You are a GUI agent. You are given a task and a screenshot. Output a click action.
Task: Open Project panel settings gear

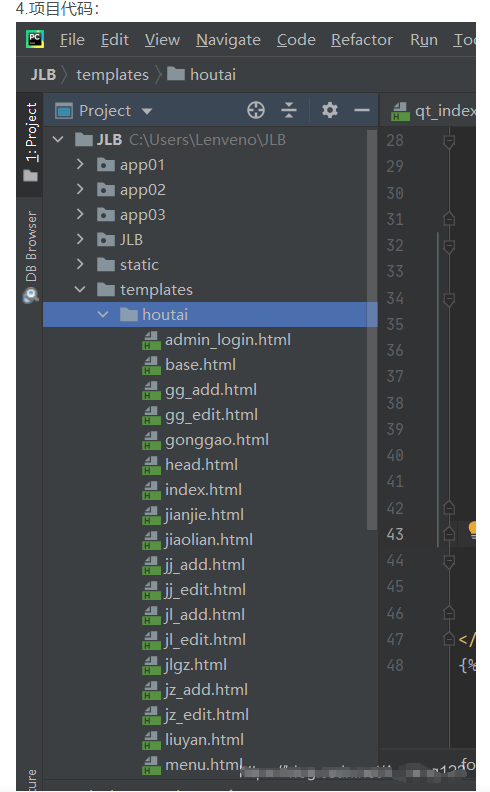[x=329, y=110]
